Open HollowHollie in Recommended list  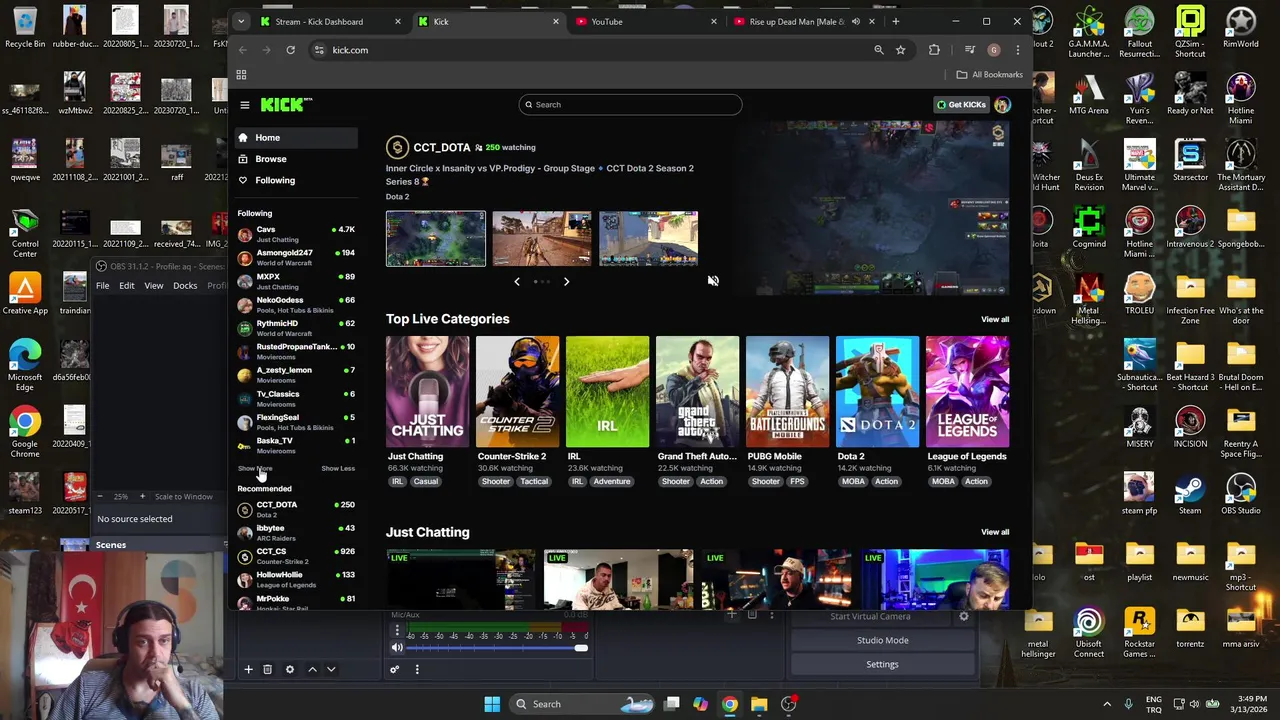[x=296, y=579]
